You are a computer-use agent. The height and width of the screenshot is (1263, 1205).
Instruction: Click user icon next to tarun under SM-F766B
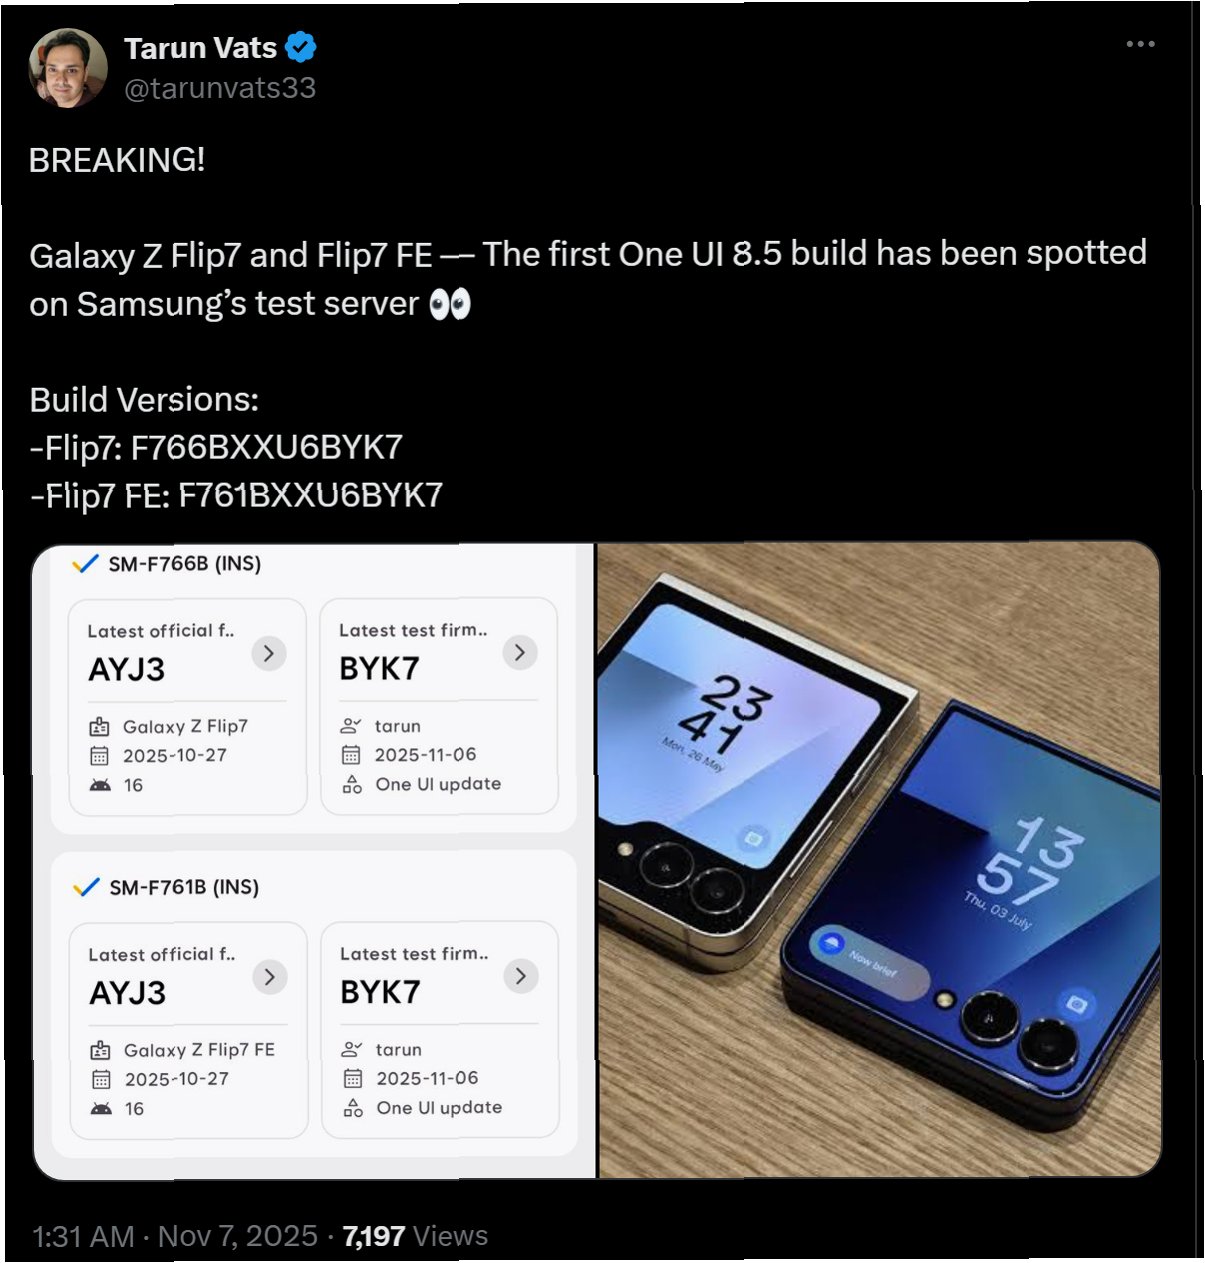[351, 726]
